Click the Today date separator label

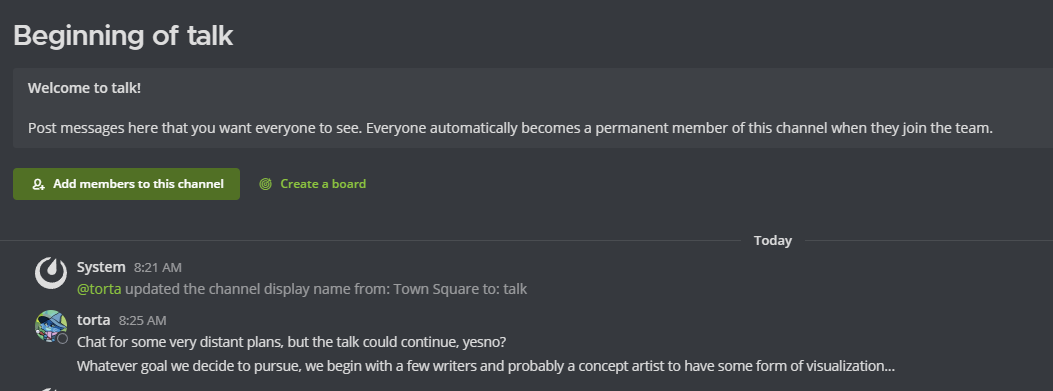coord(773,241)
